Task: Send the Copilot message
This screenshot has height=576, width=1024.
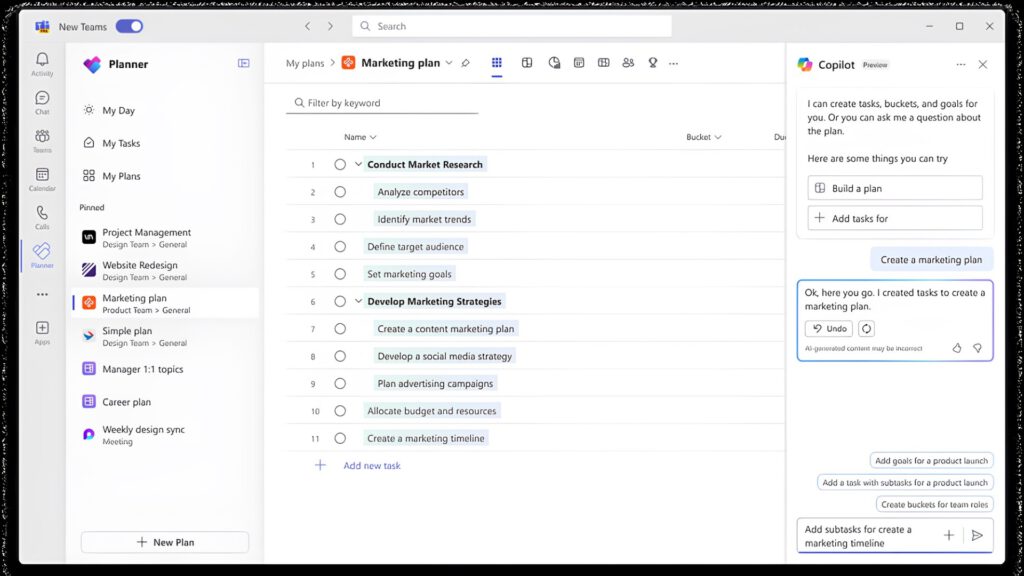Action: [x=977, y=536]
